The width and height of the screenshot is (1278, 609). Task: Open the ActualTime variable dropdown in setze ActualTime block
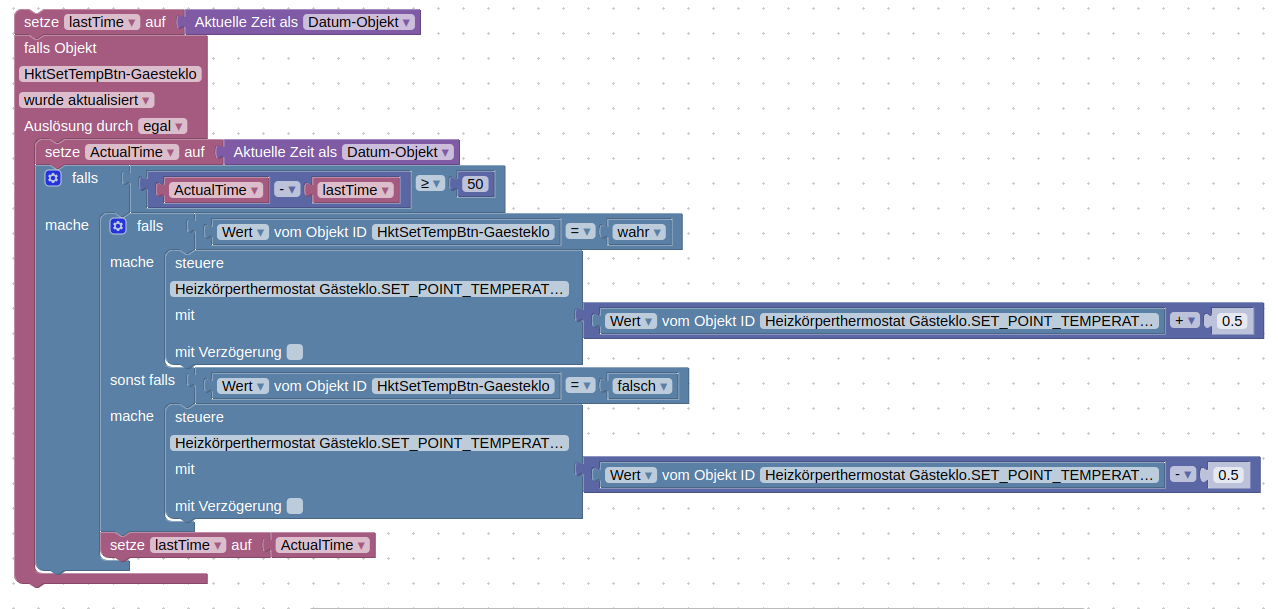132,152
